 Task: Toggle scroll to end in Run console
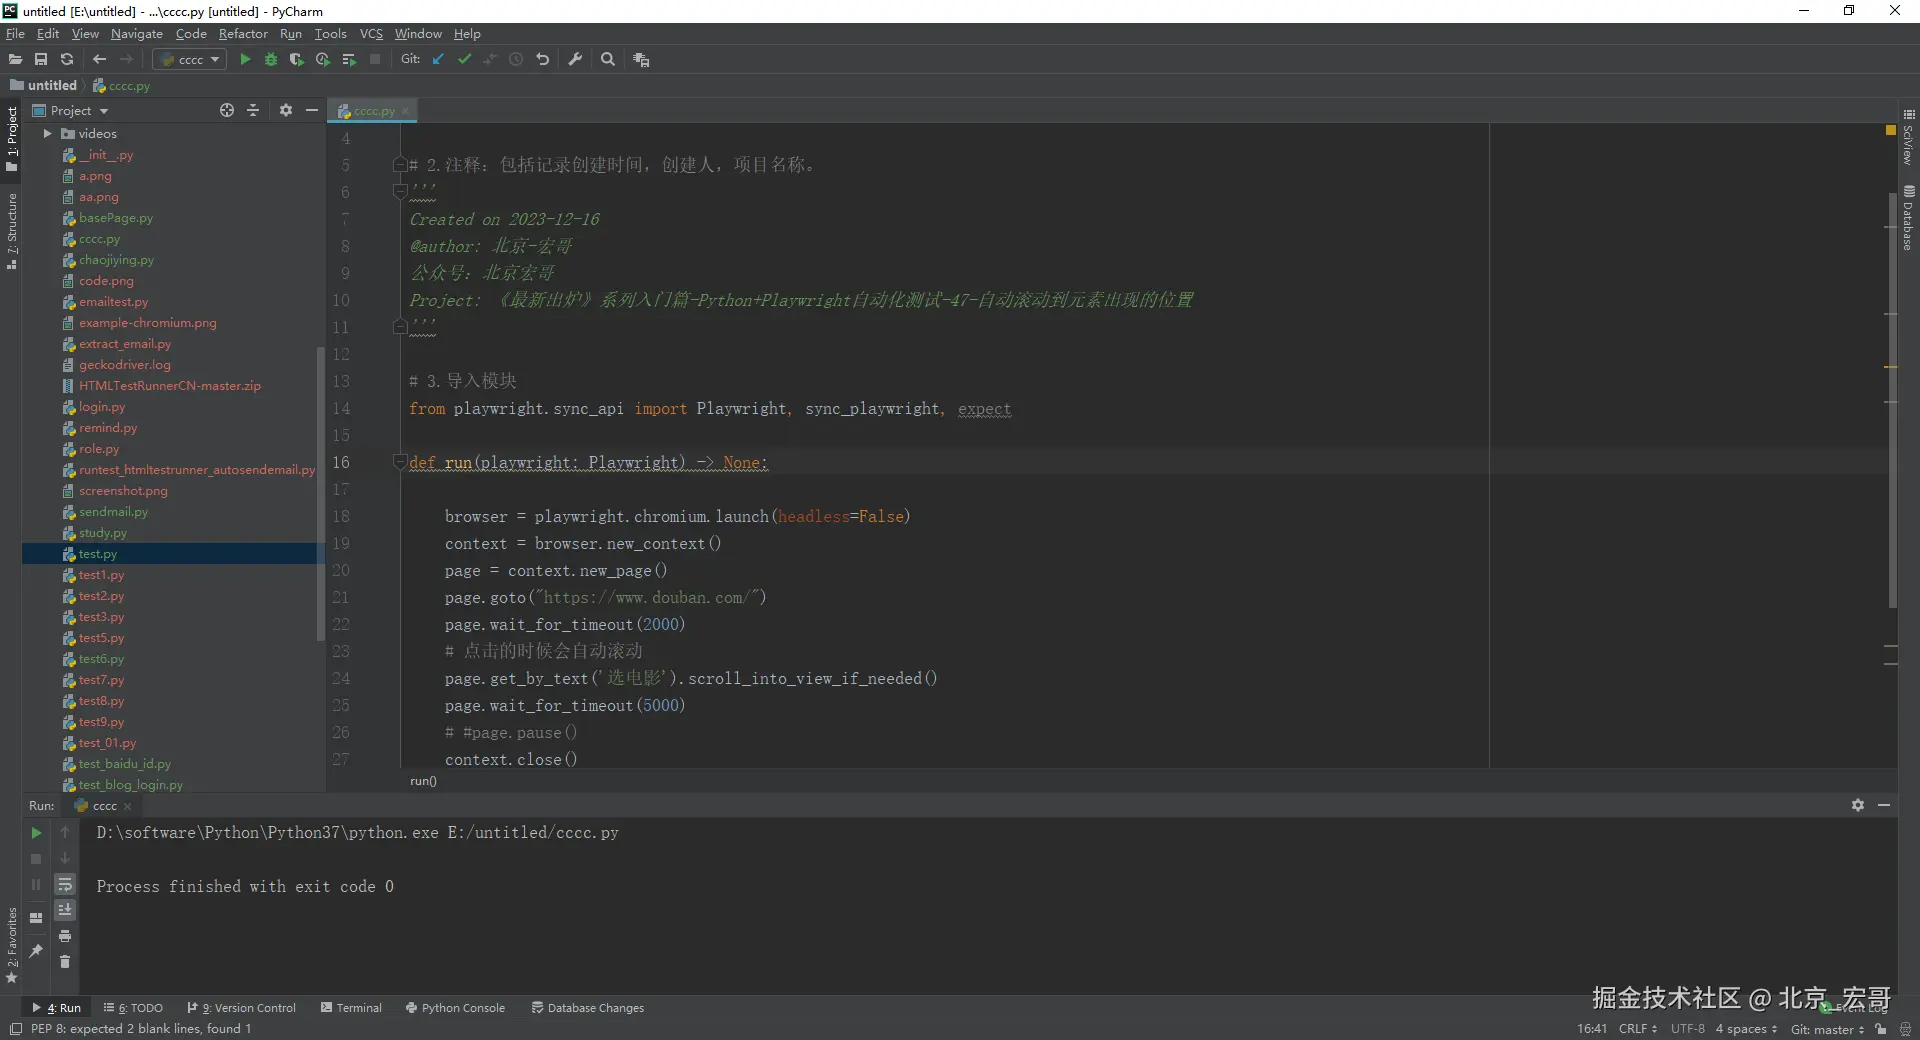tap(65, 910)
